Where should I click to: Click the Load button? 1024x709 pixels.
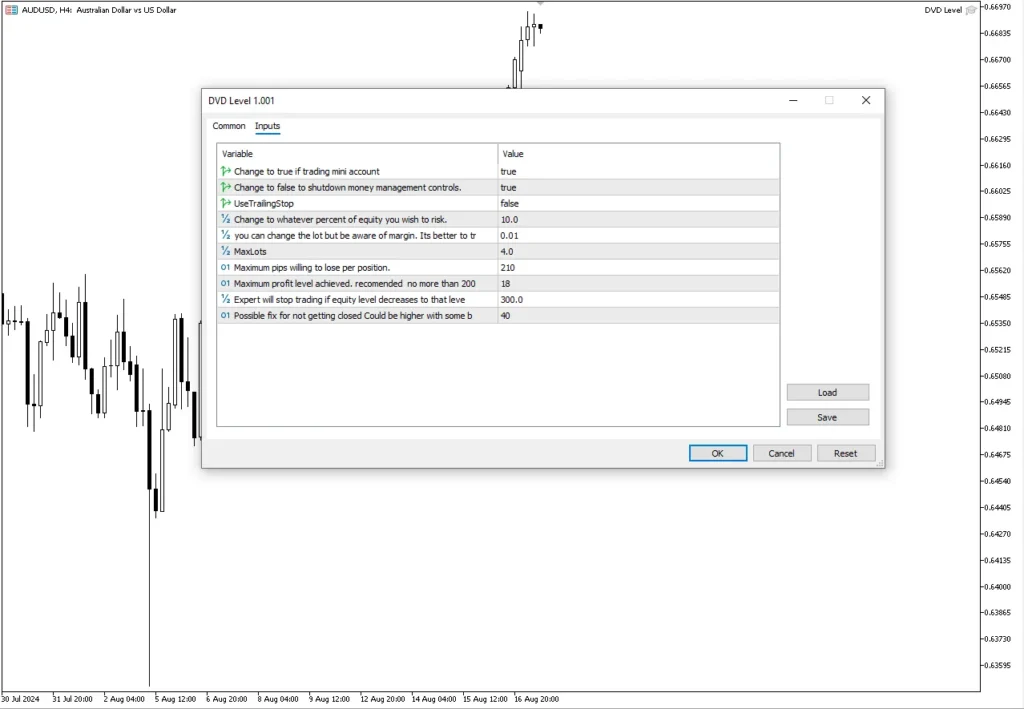pos(827,392)
